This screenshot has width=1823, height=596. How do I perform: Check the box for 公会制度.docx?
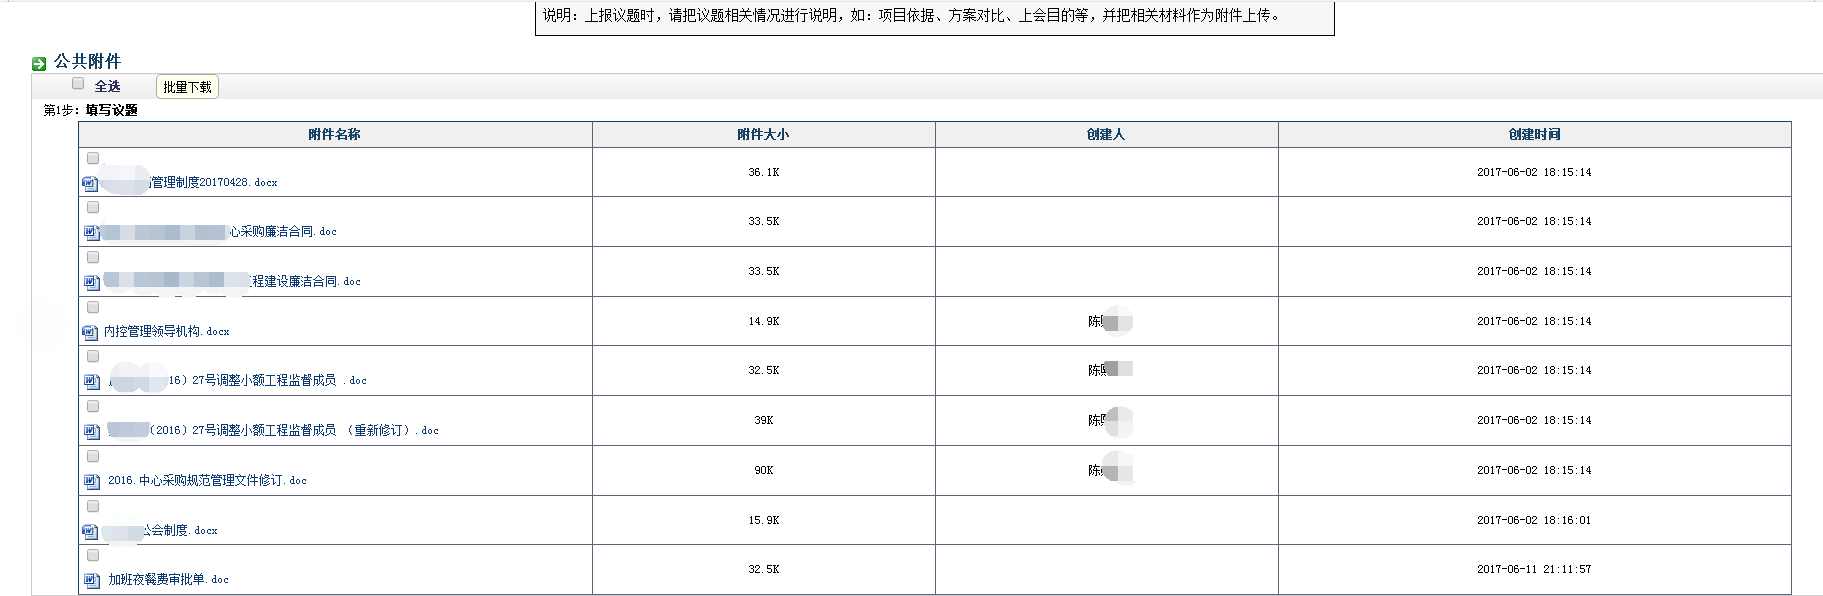[x=93, y=506]
